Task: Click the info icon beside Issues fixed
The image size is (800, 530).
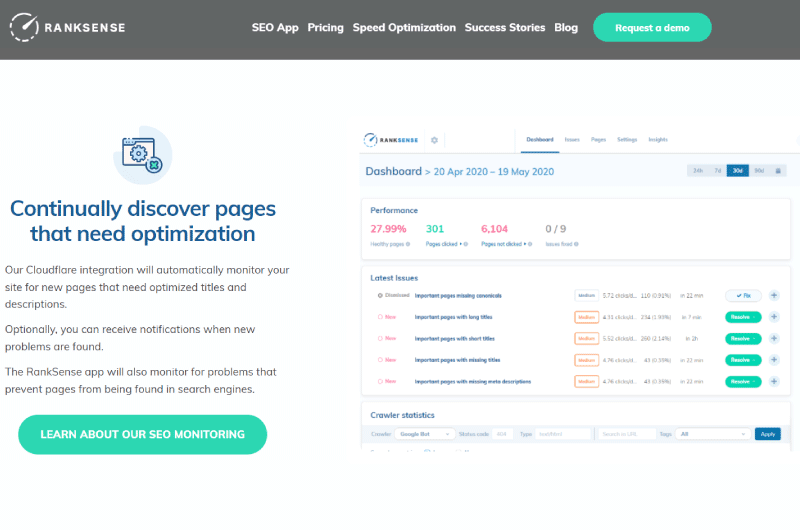Action: click(576, 244)
